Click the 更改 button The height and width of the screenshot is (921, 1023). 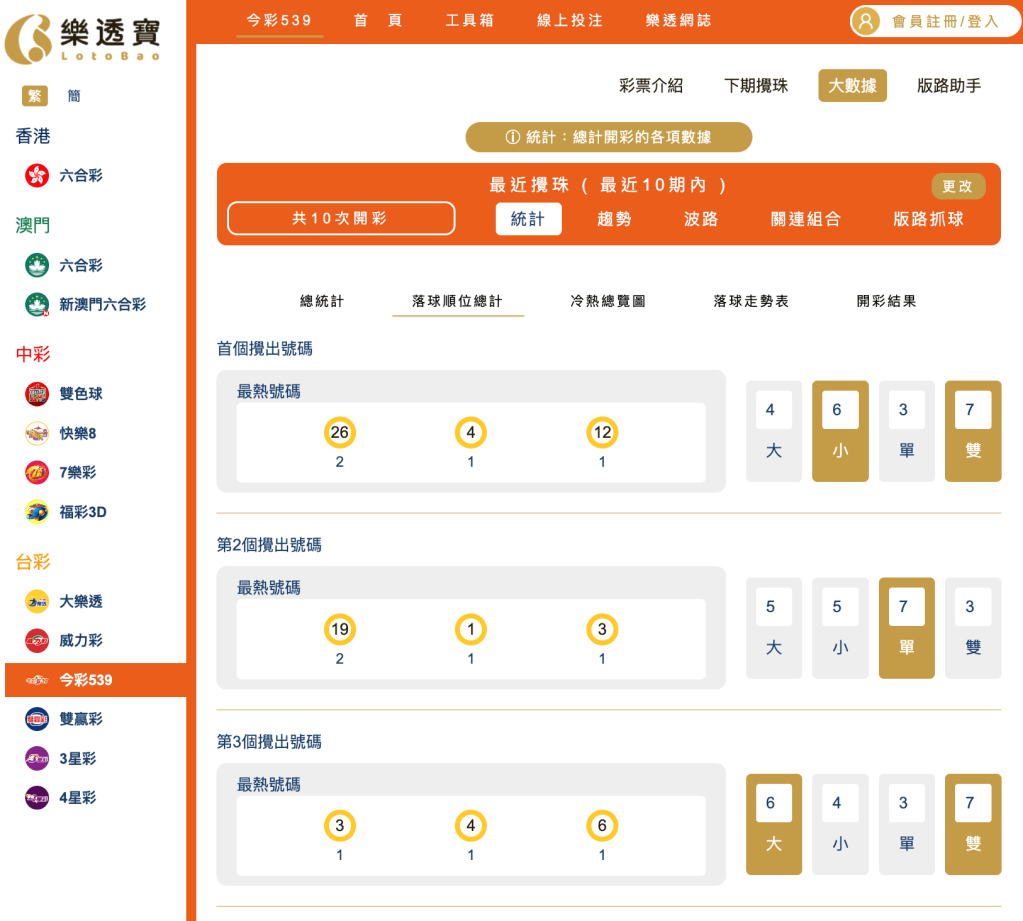[x=960, y=186]
